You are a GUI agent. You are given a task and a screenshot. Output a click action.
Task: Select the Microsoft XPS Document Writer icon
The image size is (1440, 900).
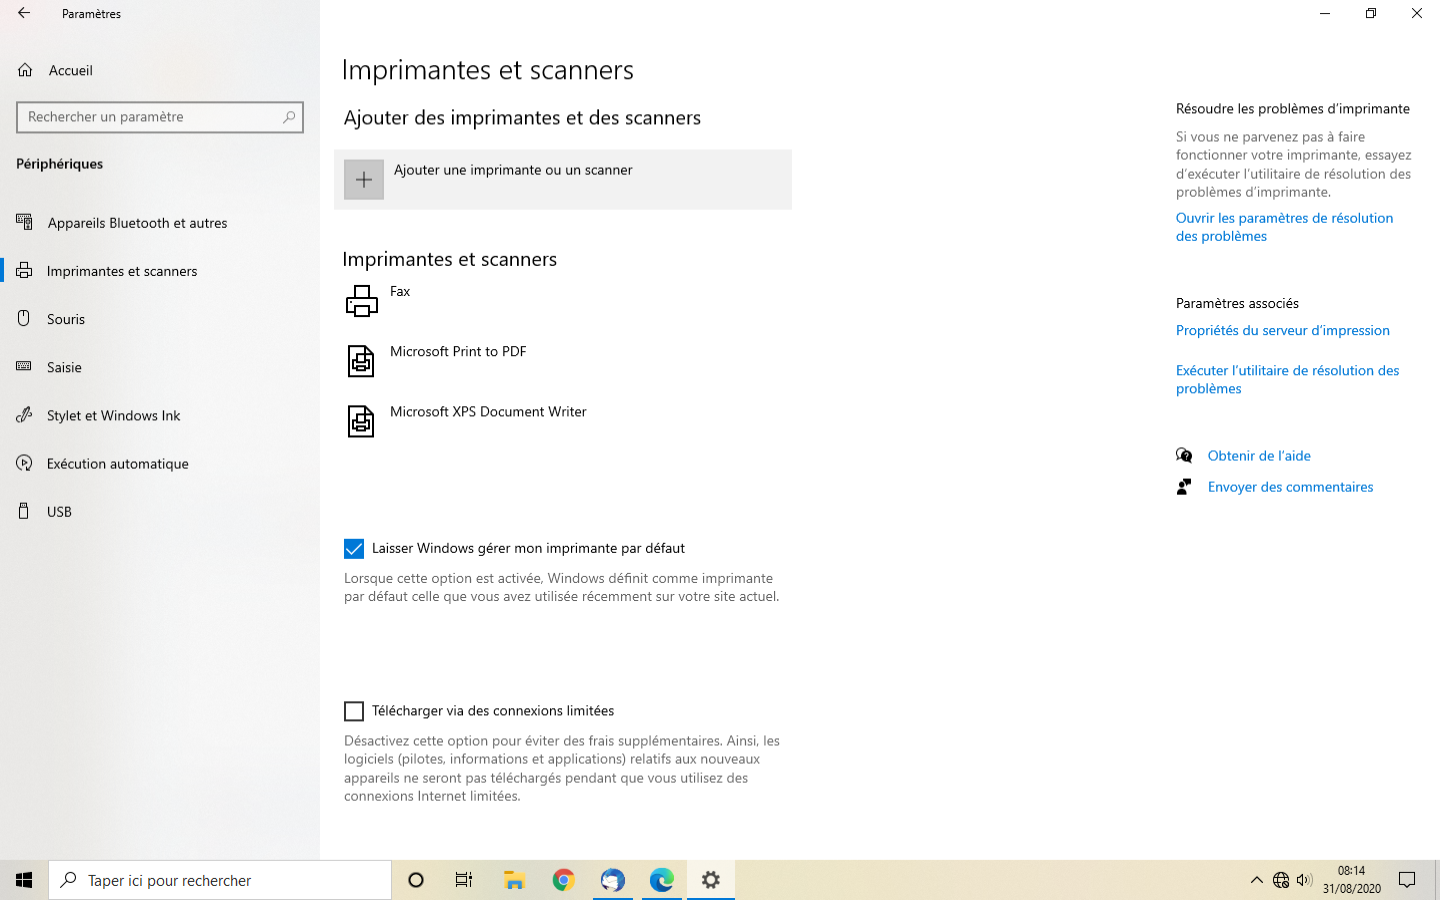click(x=361, y=421)
